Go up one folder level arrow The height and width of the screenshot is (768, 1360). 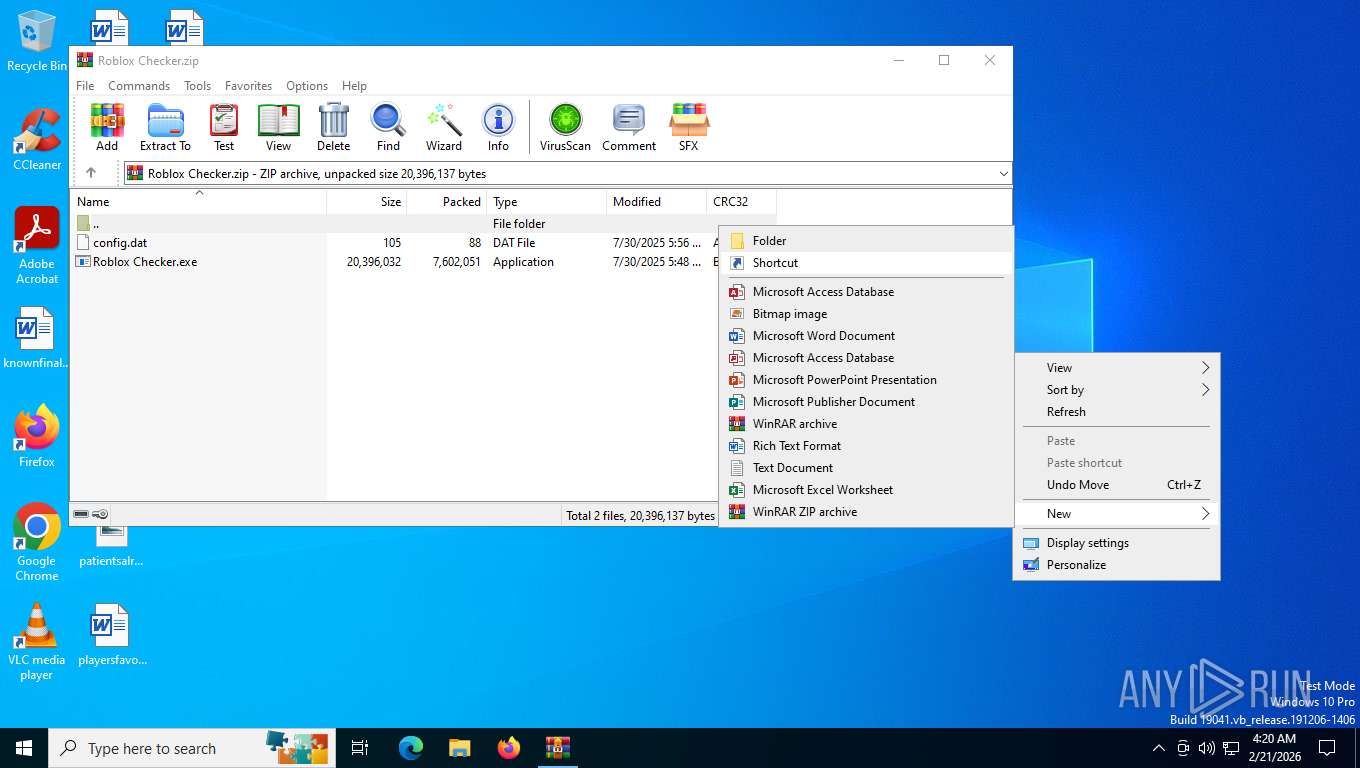[x=91, y=173]
